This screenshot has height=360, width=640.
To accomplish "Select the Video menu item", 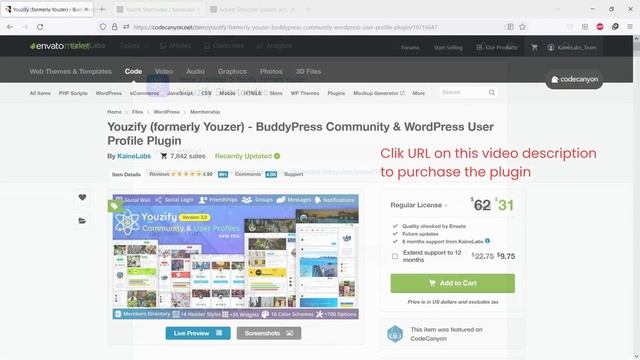I will tap(164, 71).
